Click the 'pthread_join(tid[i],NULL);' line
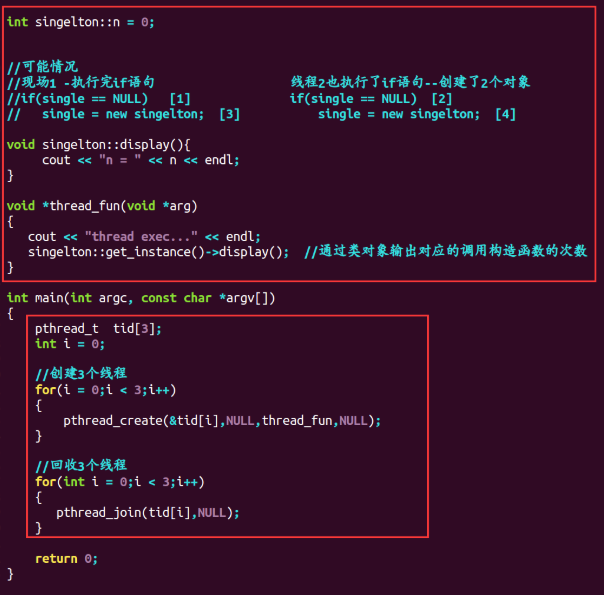The height and width of the screenshot is (595, 604). (x=148, y=513)
